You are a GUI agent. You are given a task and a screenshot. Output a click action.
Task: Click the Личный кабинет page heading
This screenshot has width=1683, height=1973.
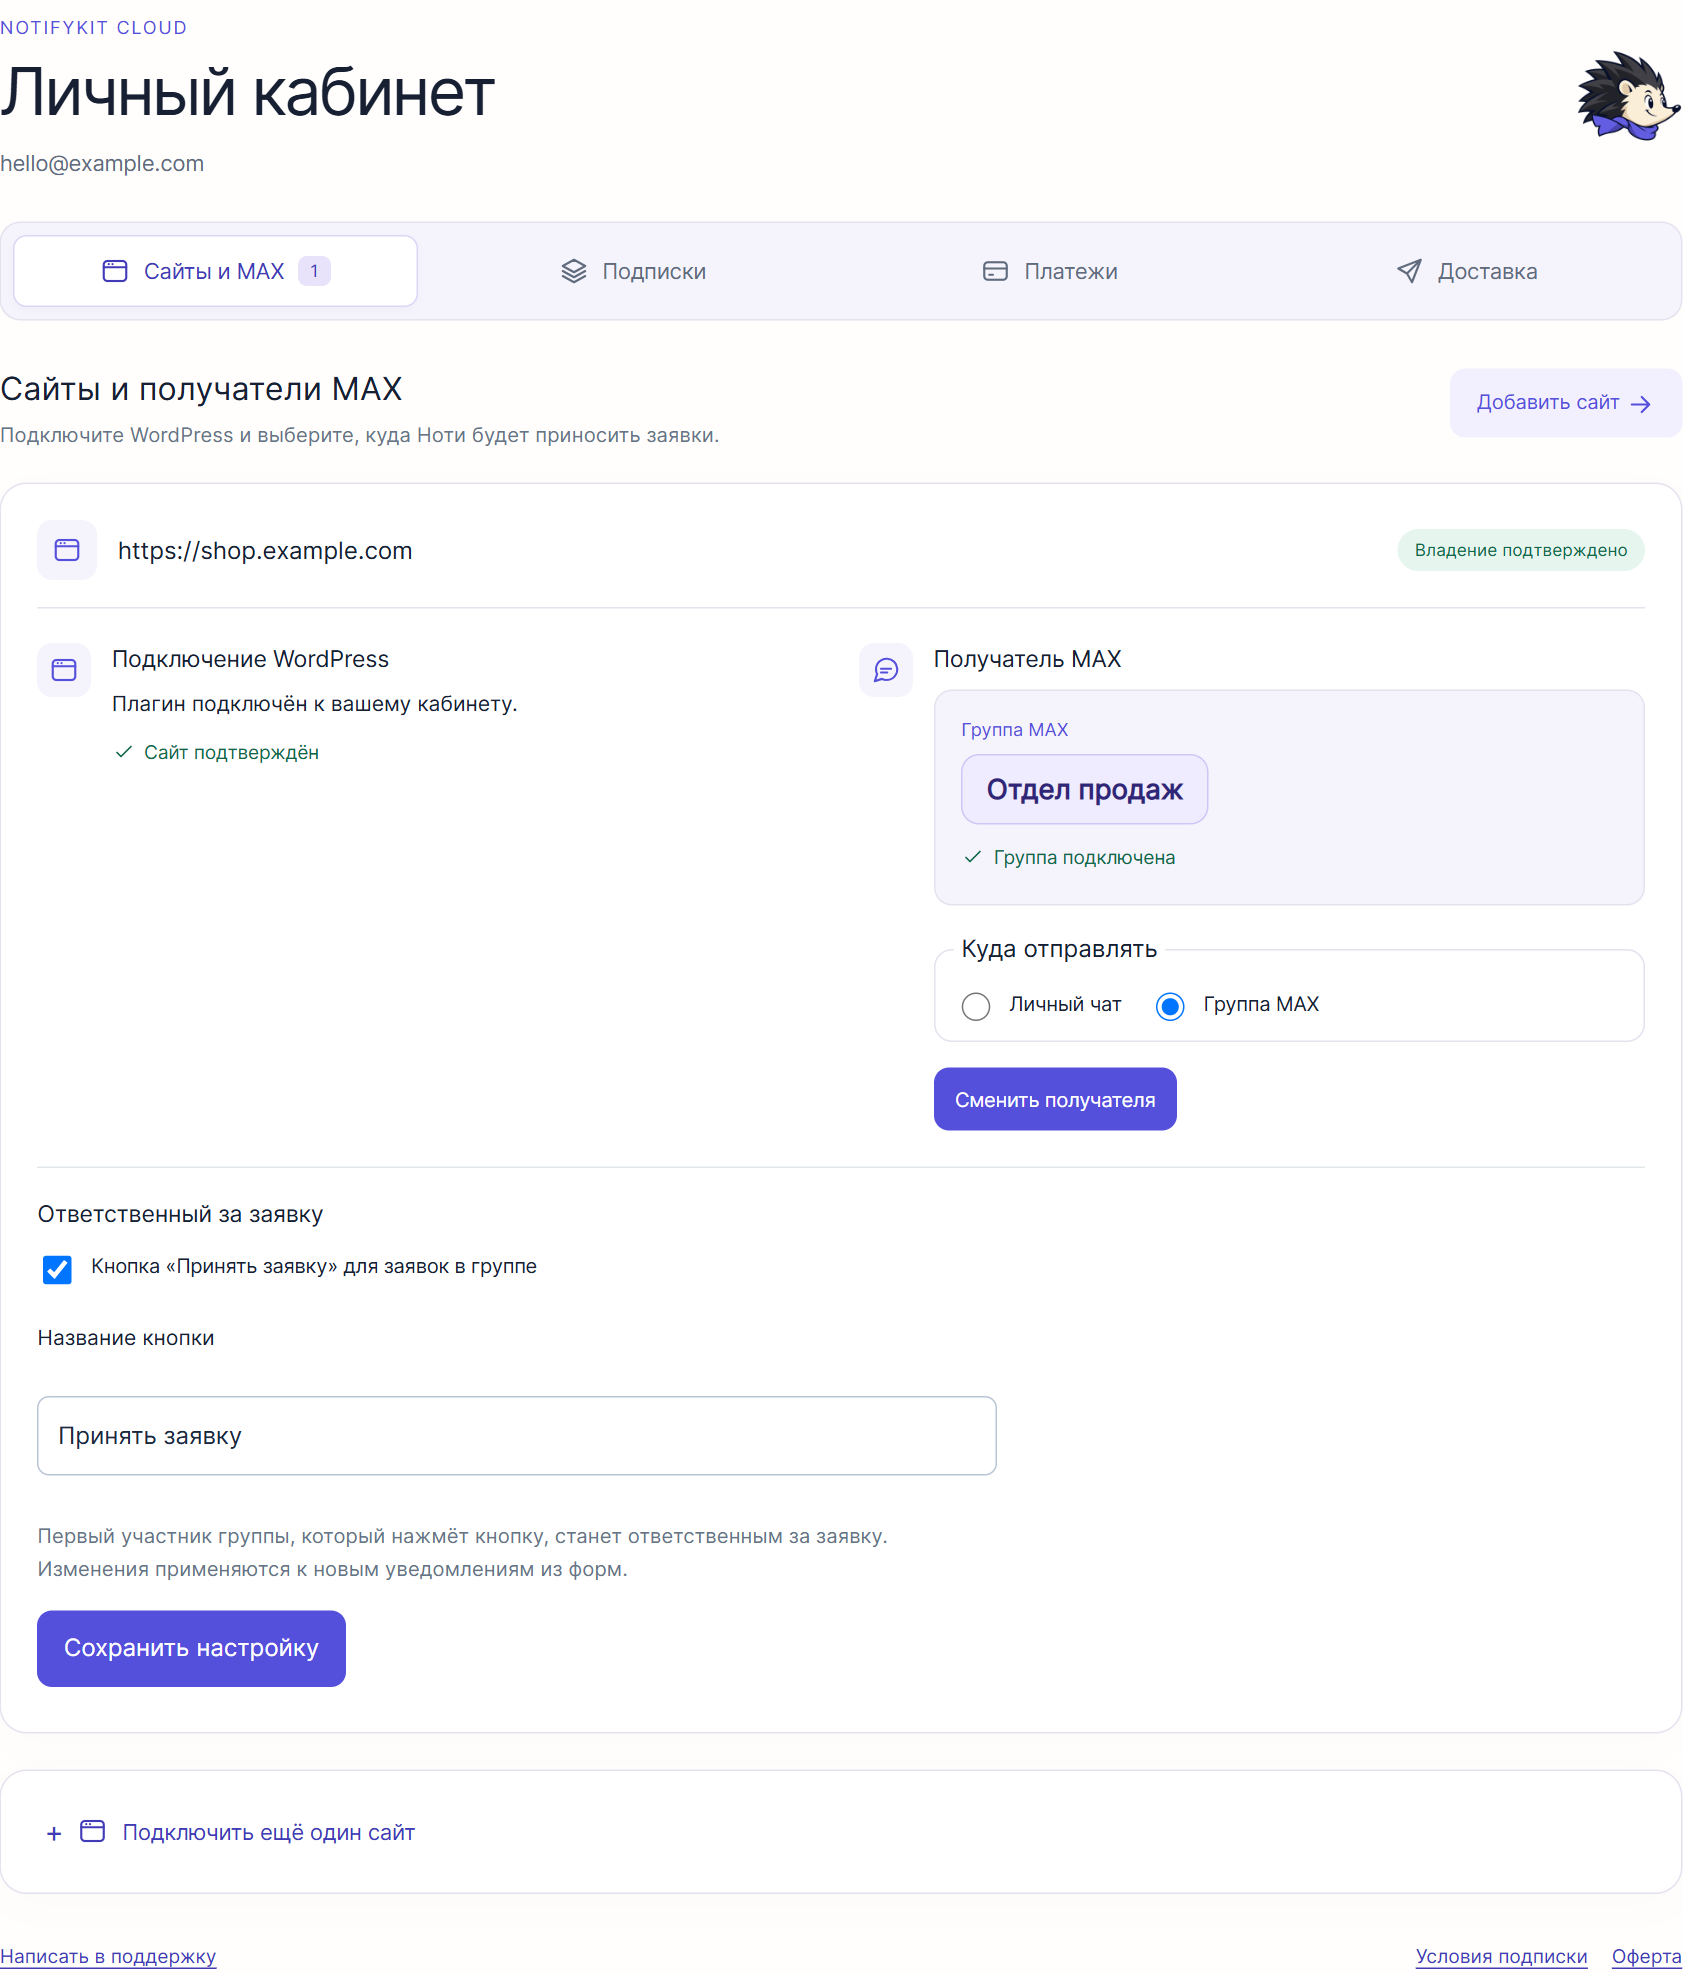pyautogui.click(x=247, y=92)
